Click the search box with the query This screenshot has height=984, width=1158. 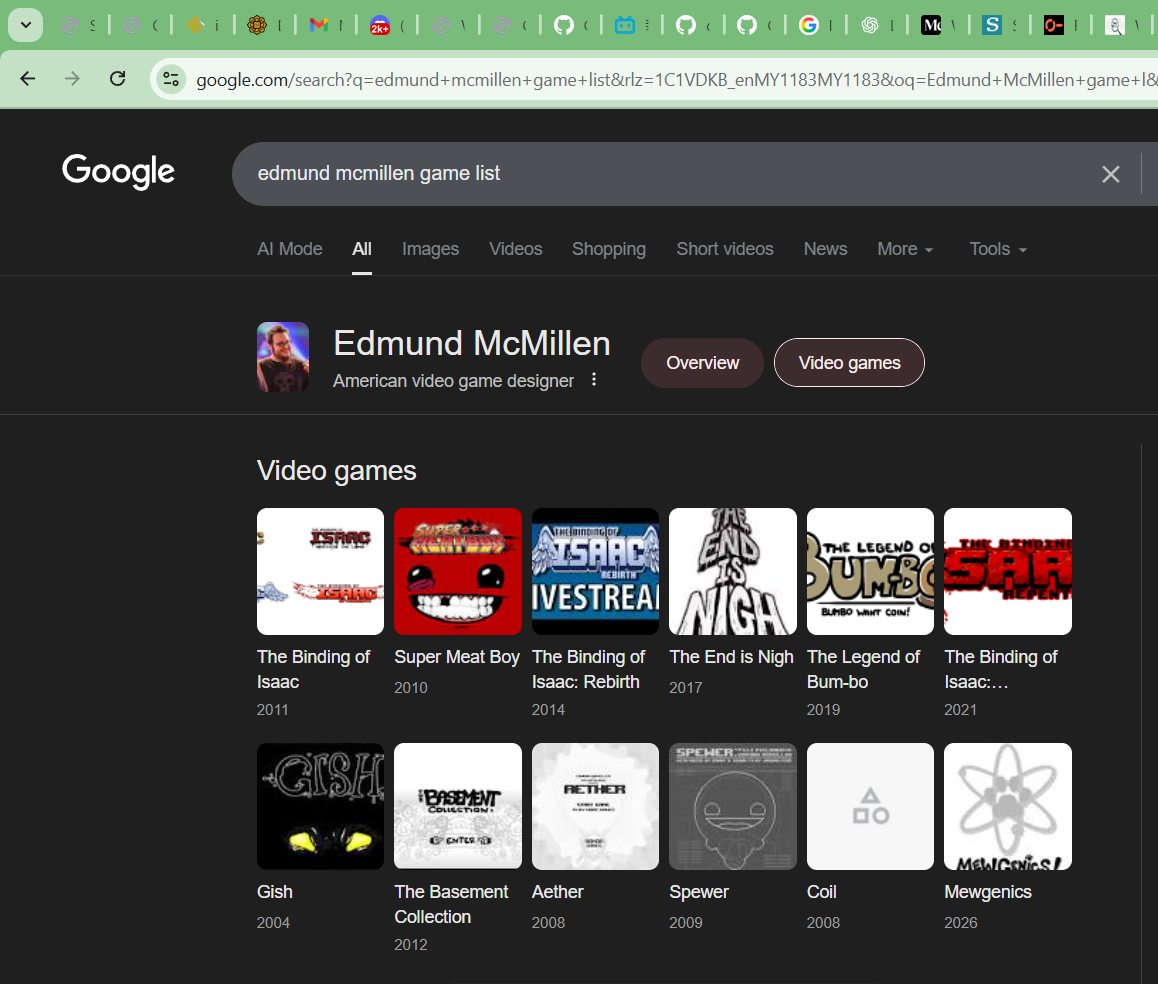coord(665,174)
